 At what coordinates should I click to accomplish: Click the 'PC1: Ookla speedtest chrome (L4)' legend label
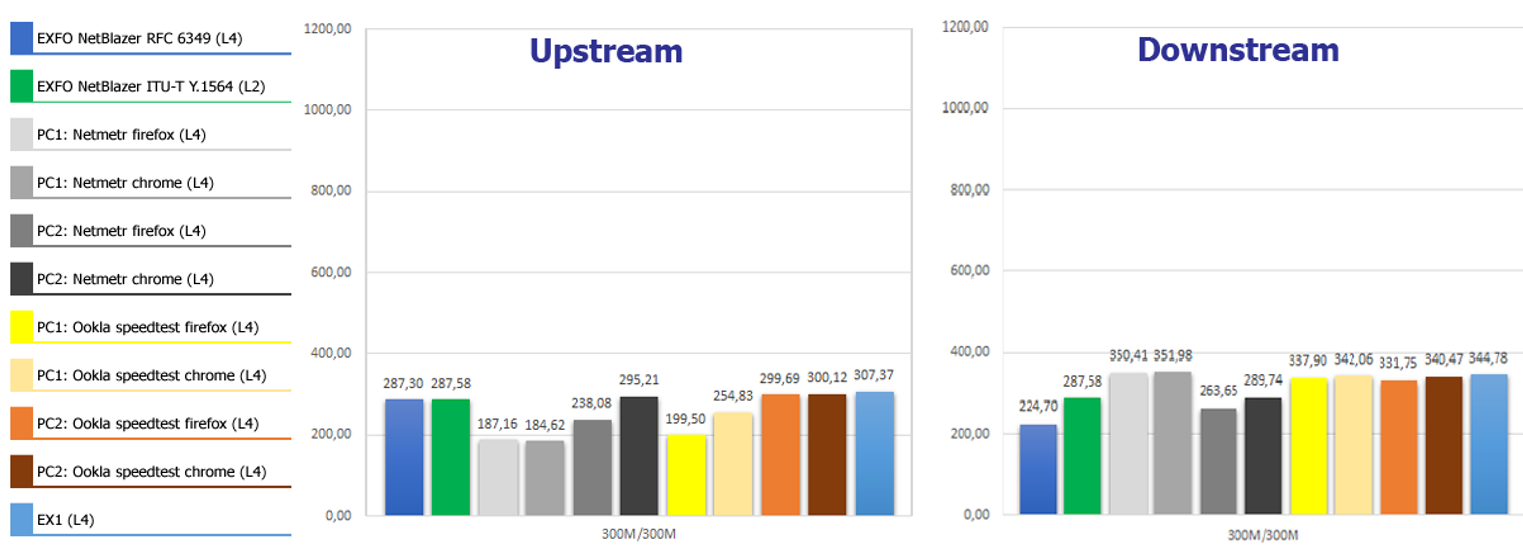(x=151, y=375)
